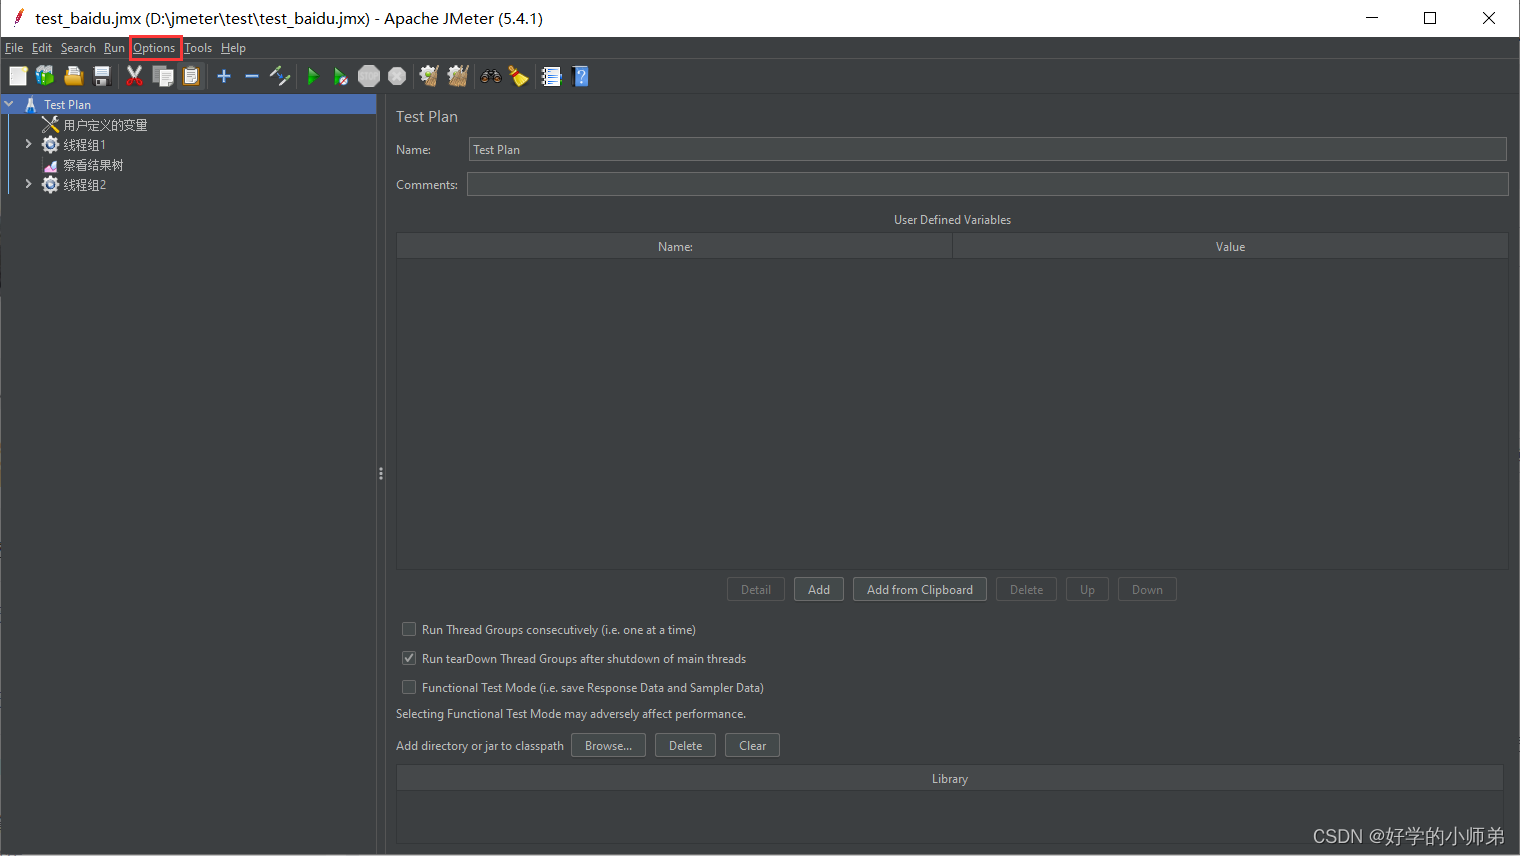
Task: Click the Browse... classpath button
Action: pos(608,745)
